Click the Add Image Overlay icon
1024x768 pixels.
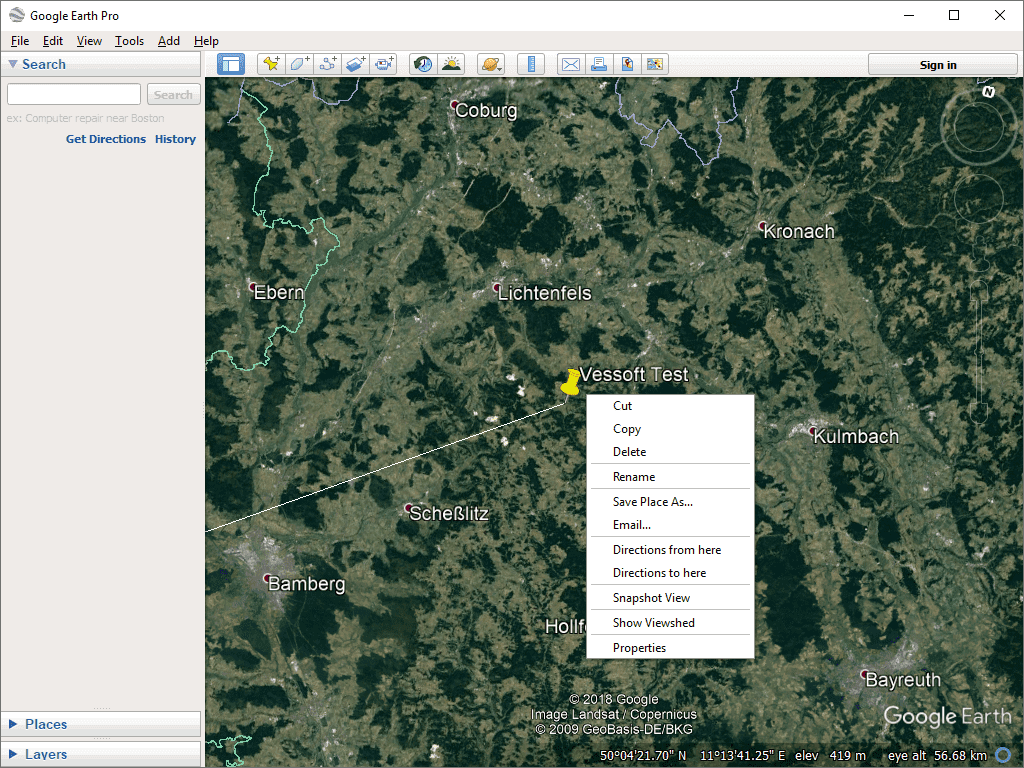click(x=355, y=64)
